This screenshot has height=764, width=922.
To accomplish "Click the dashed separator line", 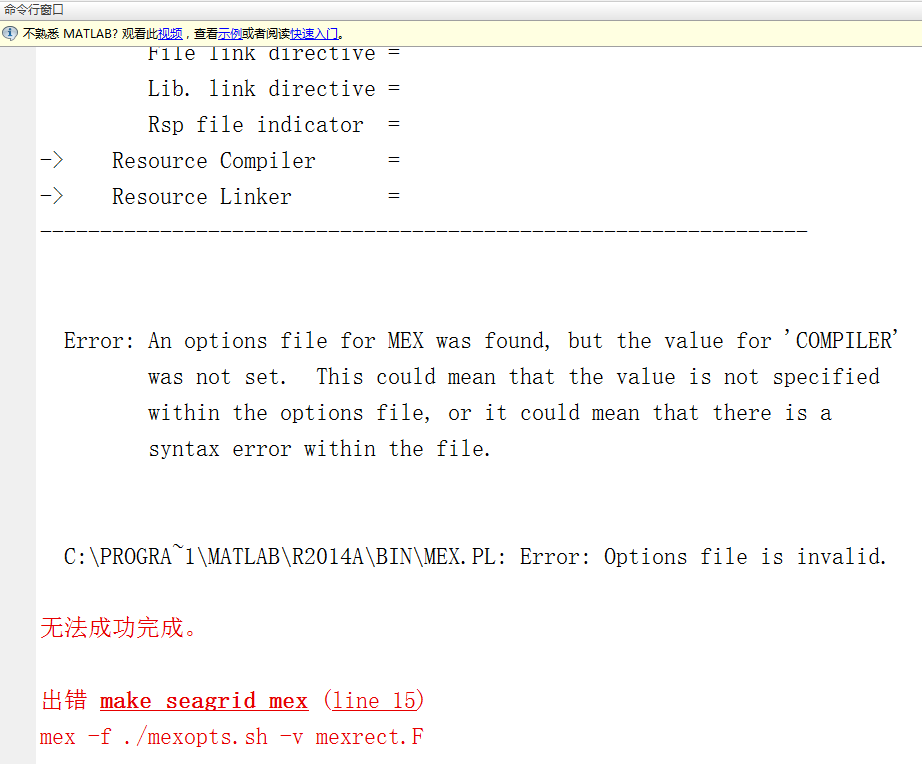I will (424, 231).
